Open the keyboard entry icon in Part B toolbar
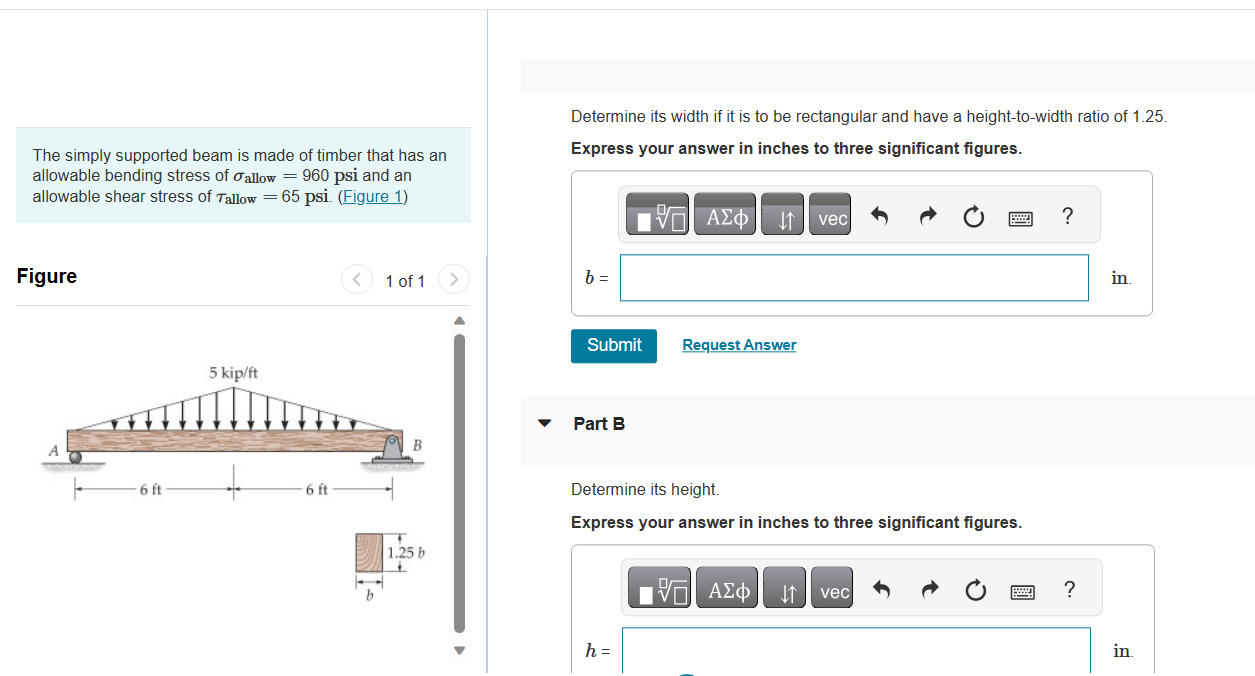1255x676 pixels. pyautogui.click(x=1022, y=590)
